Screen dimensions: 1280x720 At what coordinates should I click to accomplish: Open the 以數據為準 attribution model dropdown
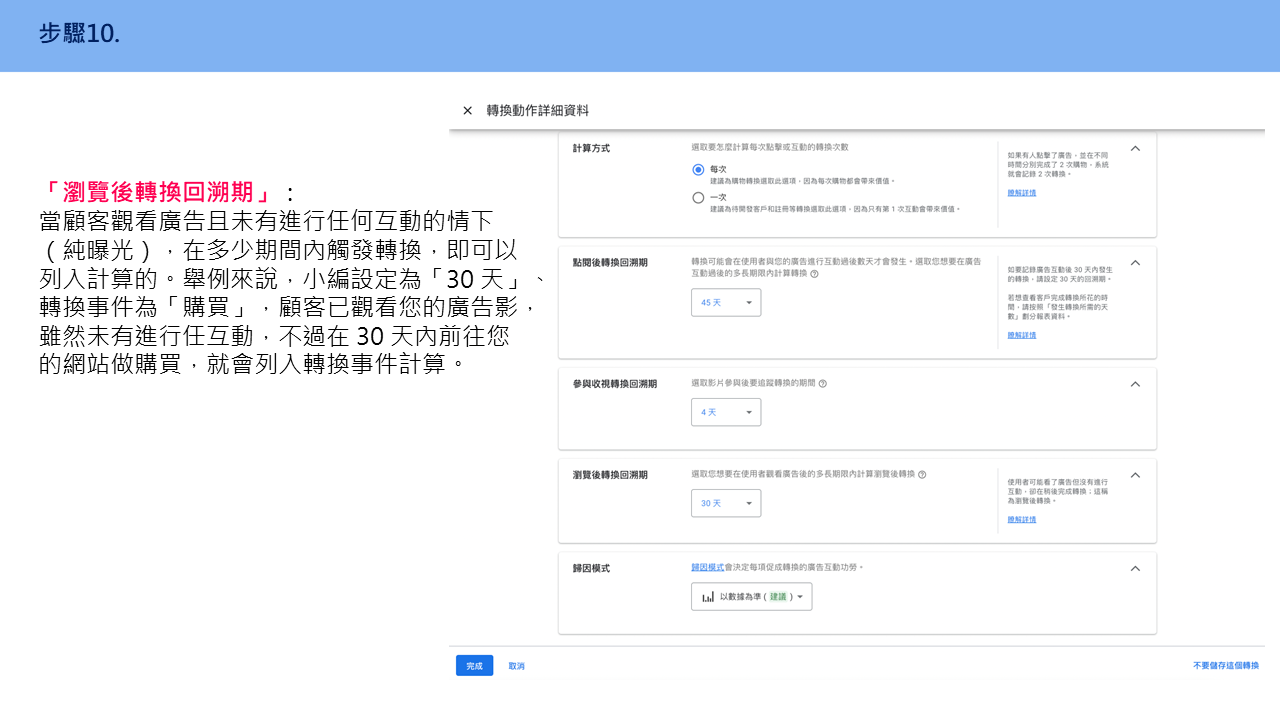752,597
